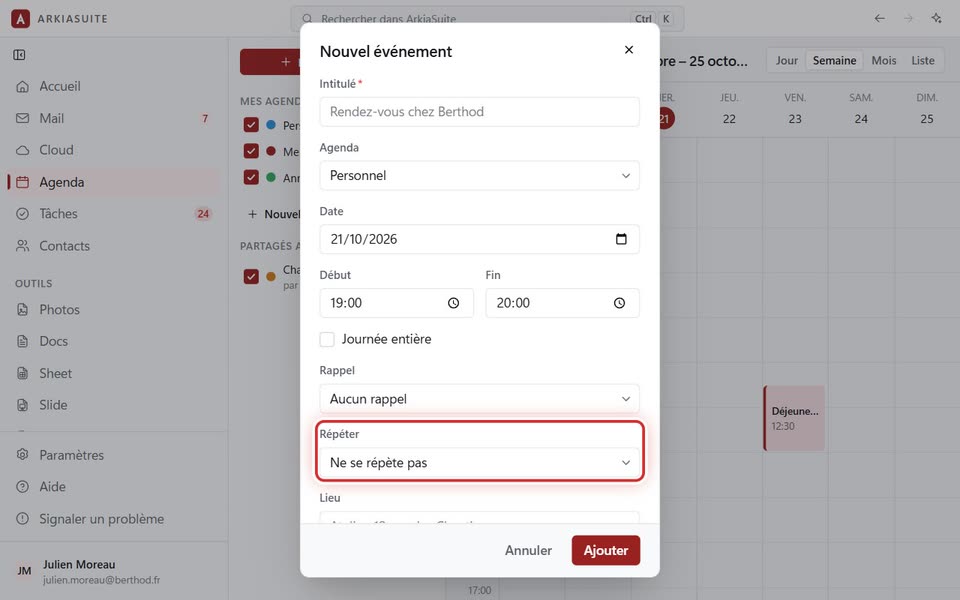Open the Julien Moreau account menu

[x=114, y=571]
